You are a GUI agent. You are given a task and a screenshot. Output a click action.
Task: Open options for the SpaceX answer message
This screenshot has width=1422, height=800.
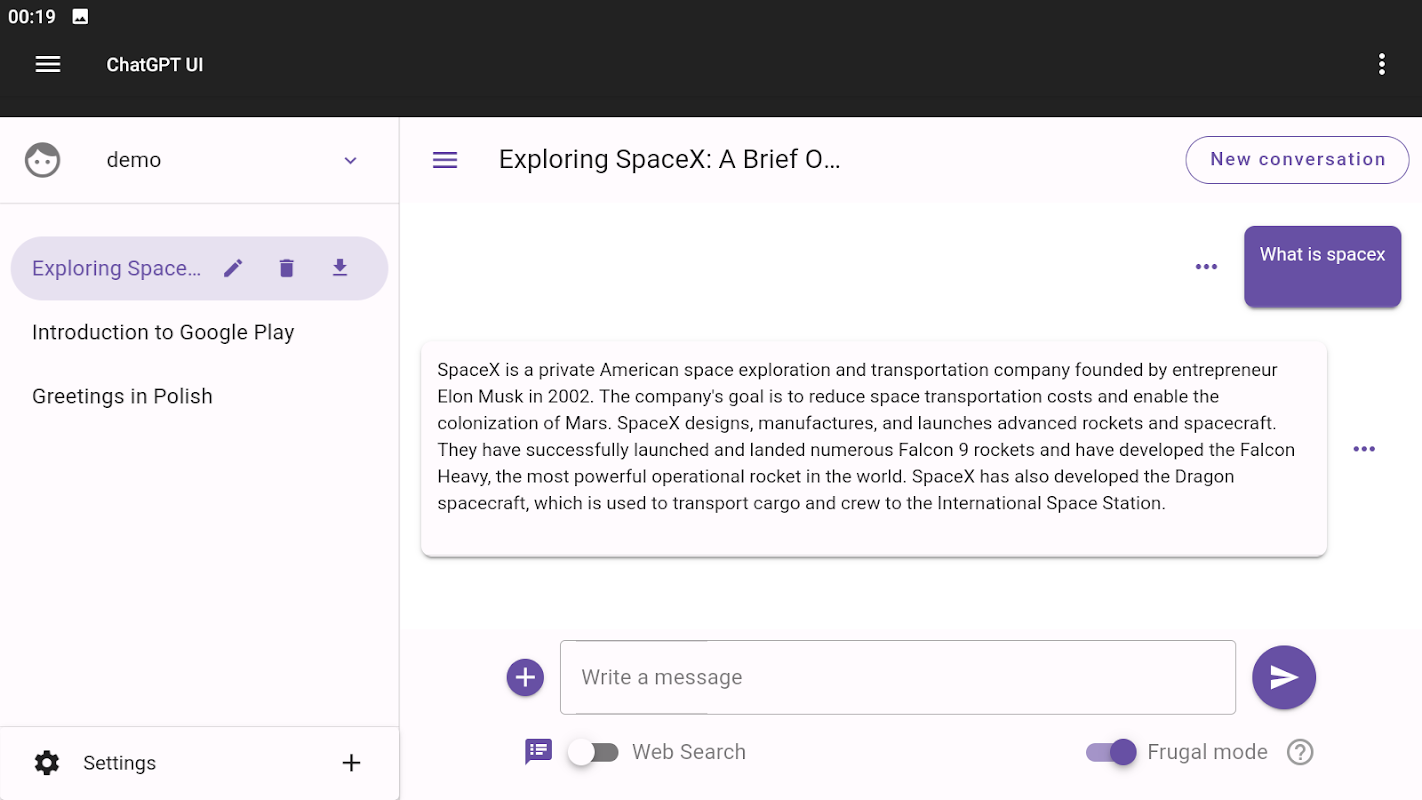(x=1364, y=449)
